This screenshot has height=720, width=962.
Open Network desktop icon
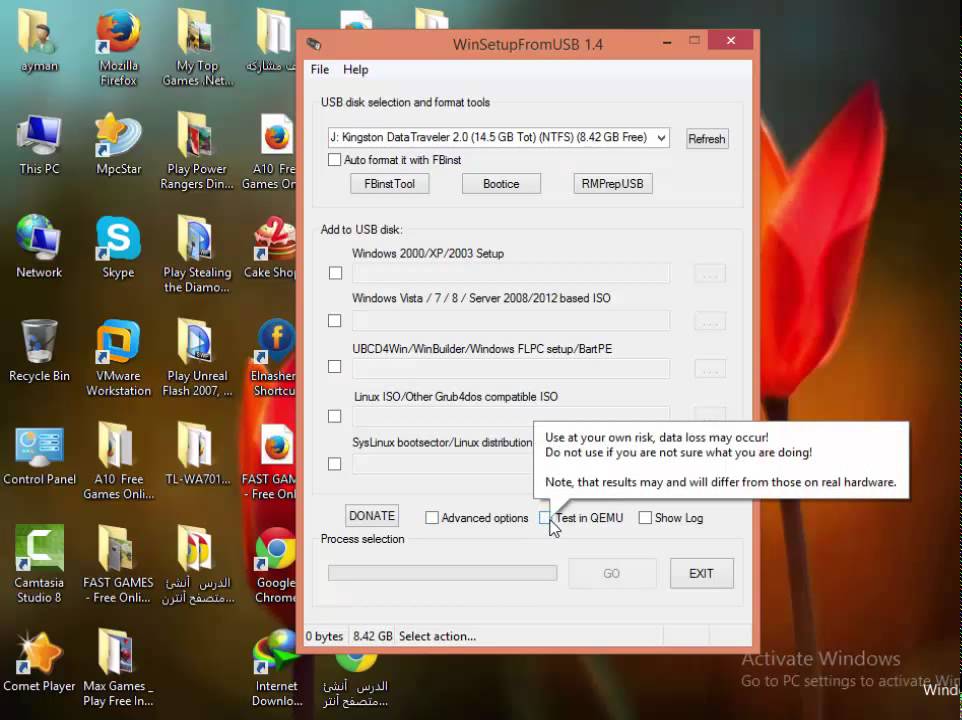point(39,245)
